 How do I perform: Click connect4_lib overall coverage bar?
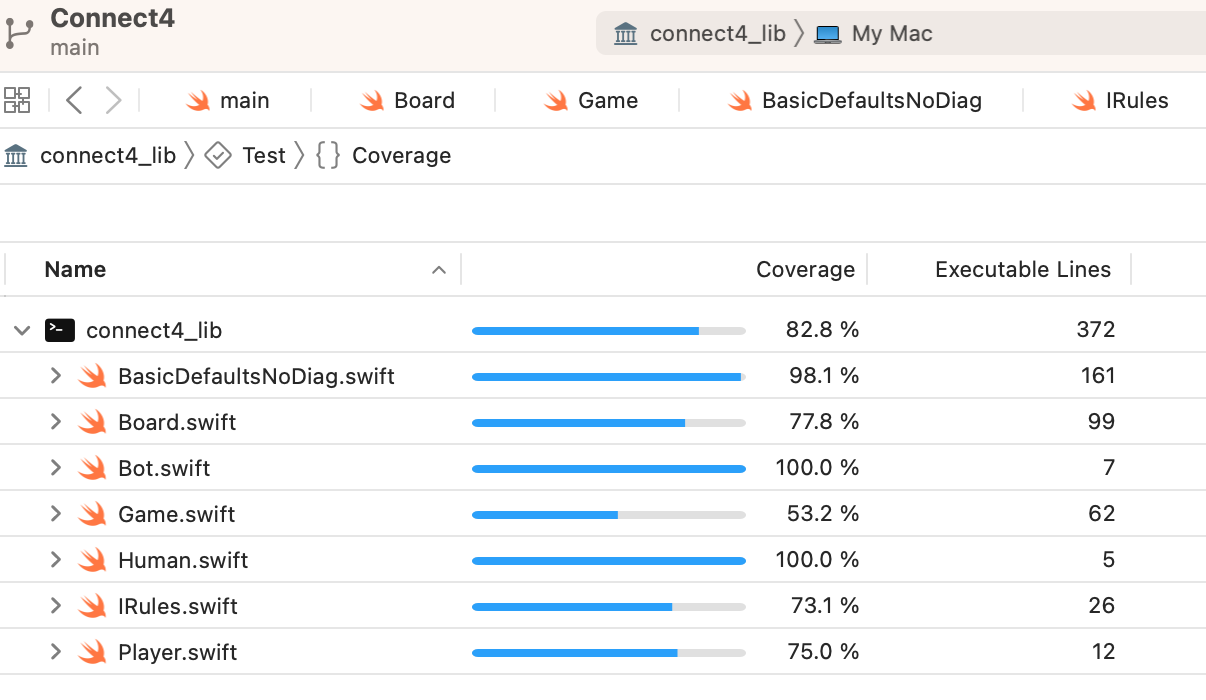point(609,330)
